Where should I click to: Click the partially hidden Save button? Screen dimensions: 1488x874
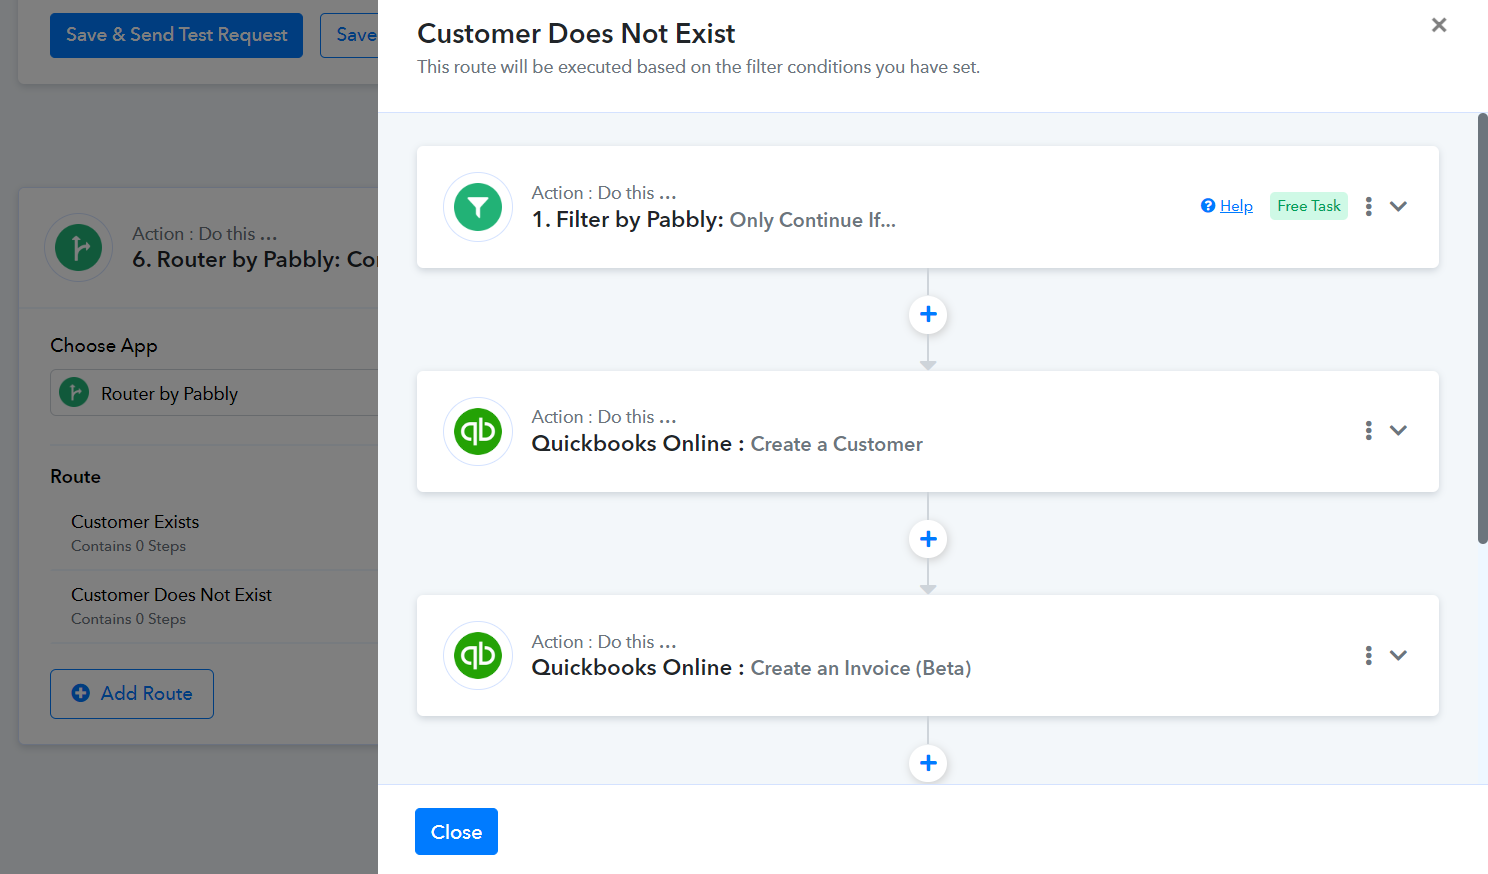(349, 35)
